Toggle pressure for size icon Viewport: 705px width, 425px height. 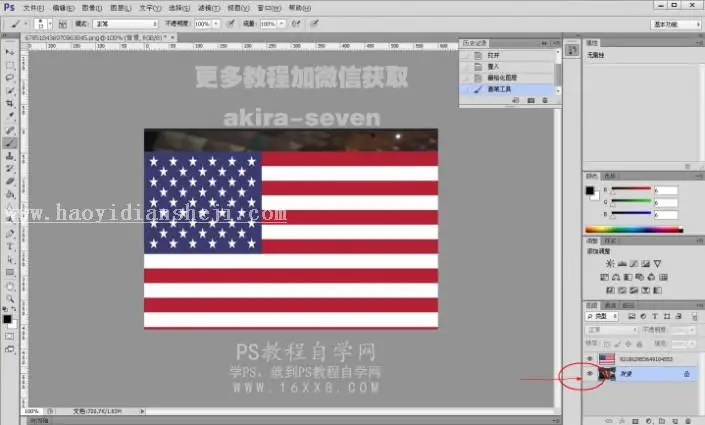coord(315,24)
